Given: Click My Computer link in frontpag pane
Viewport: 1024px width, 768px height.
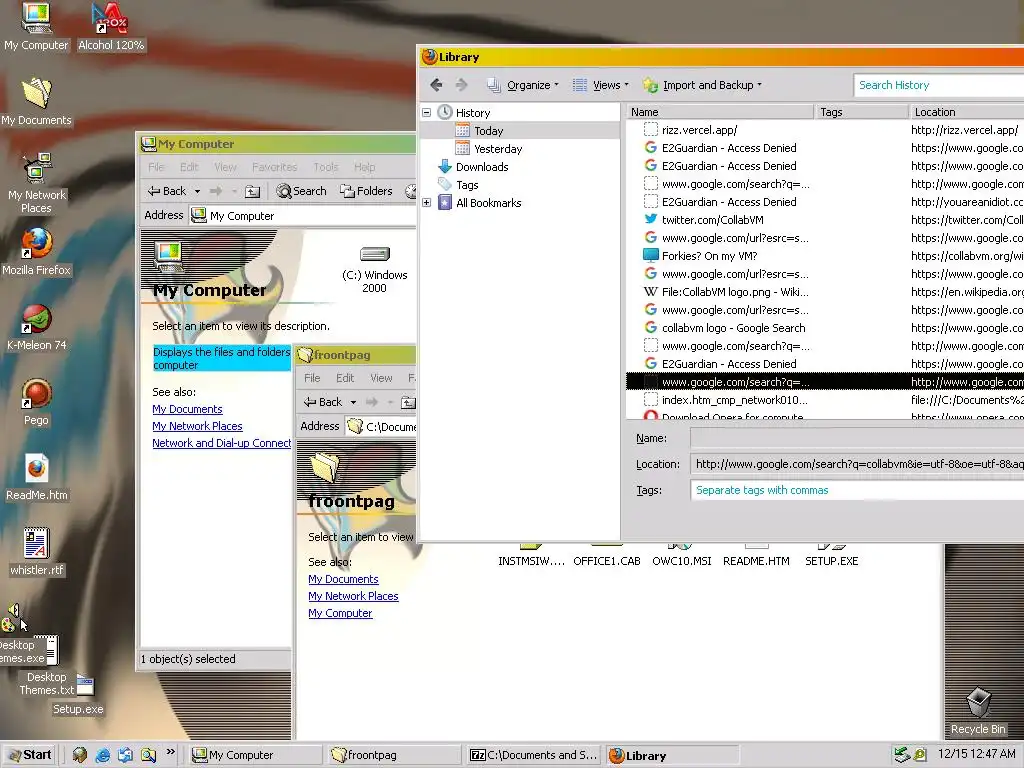Looking at the screenshot, I should click(x=340, y=613).
